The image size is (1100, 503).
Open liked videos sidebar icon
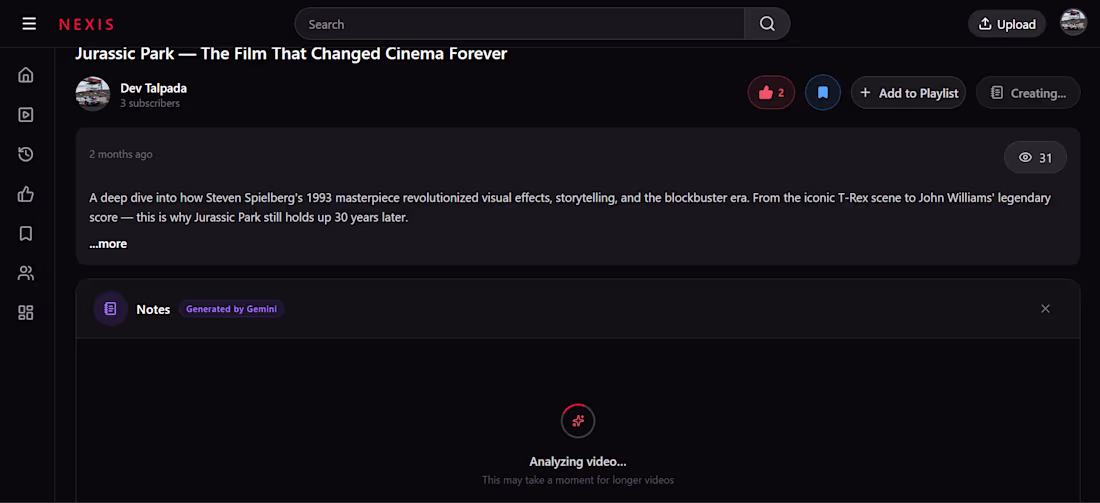click(26, 194)
